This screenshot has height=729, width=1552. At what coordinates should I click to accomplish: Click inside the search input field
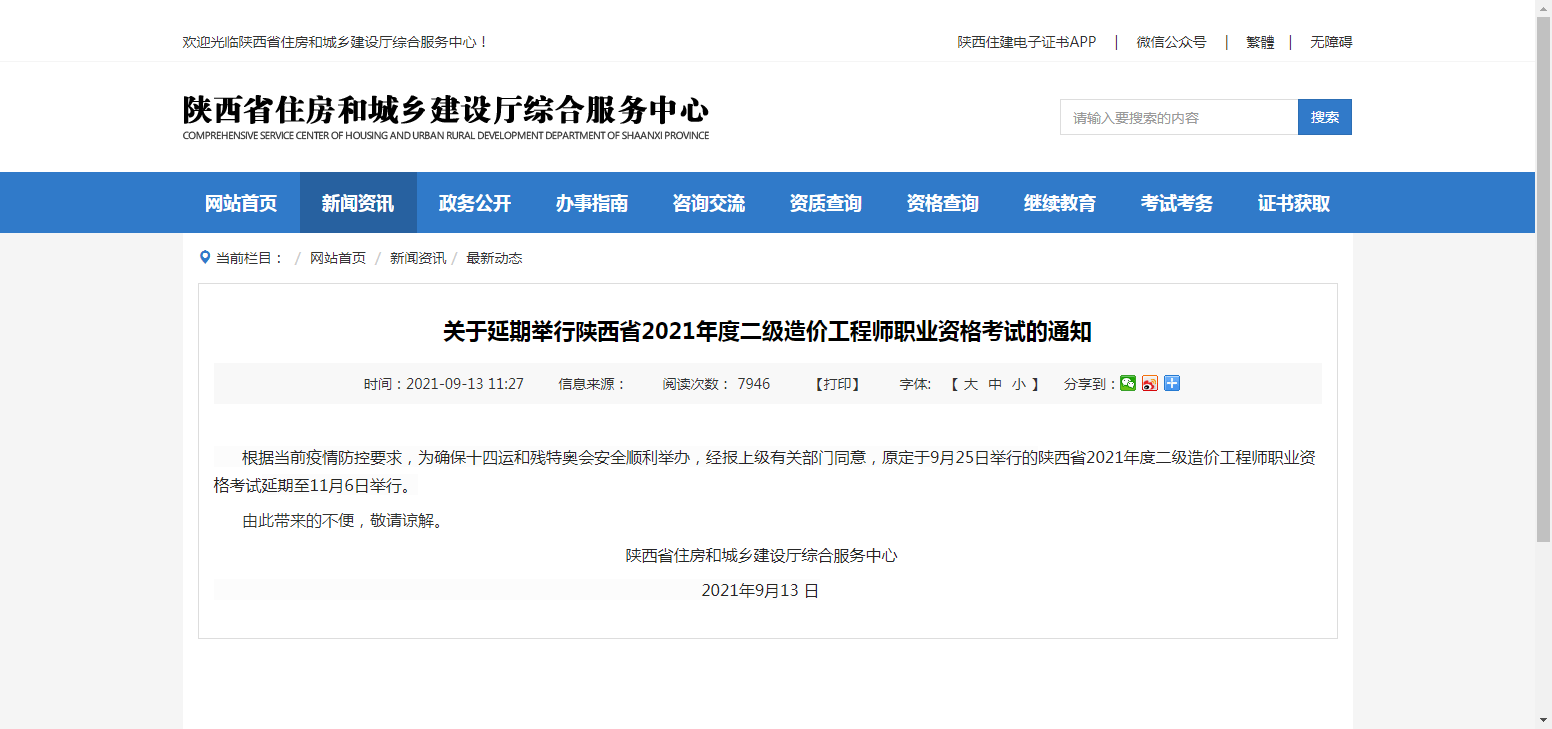pyautogui.click(x=1178, y=116)
